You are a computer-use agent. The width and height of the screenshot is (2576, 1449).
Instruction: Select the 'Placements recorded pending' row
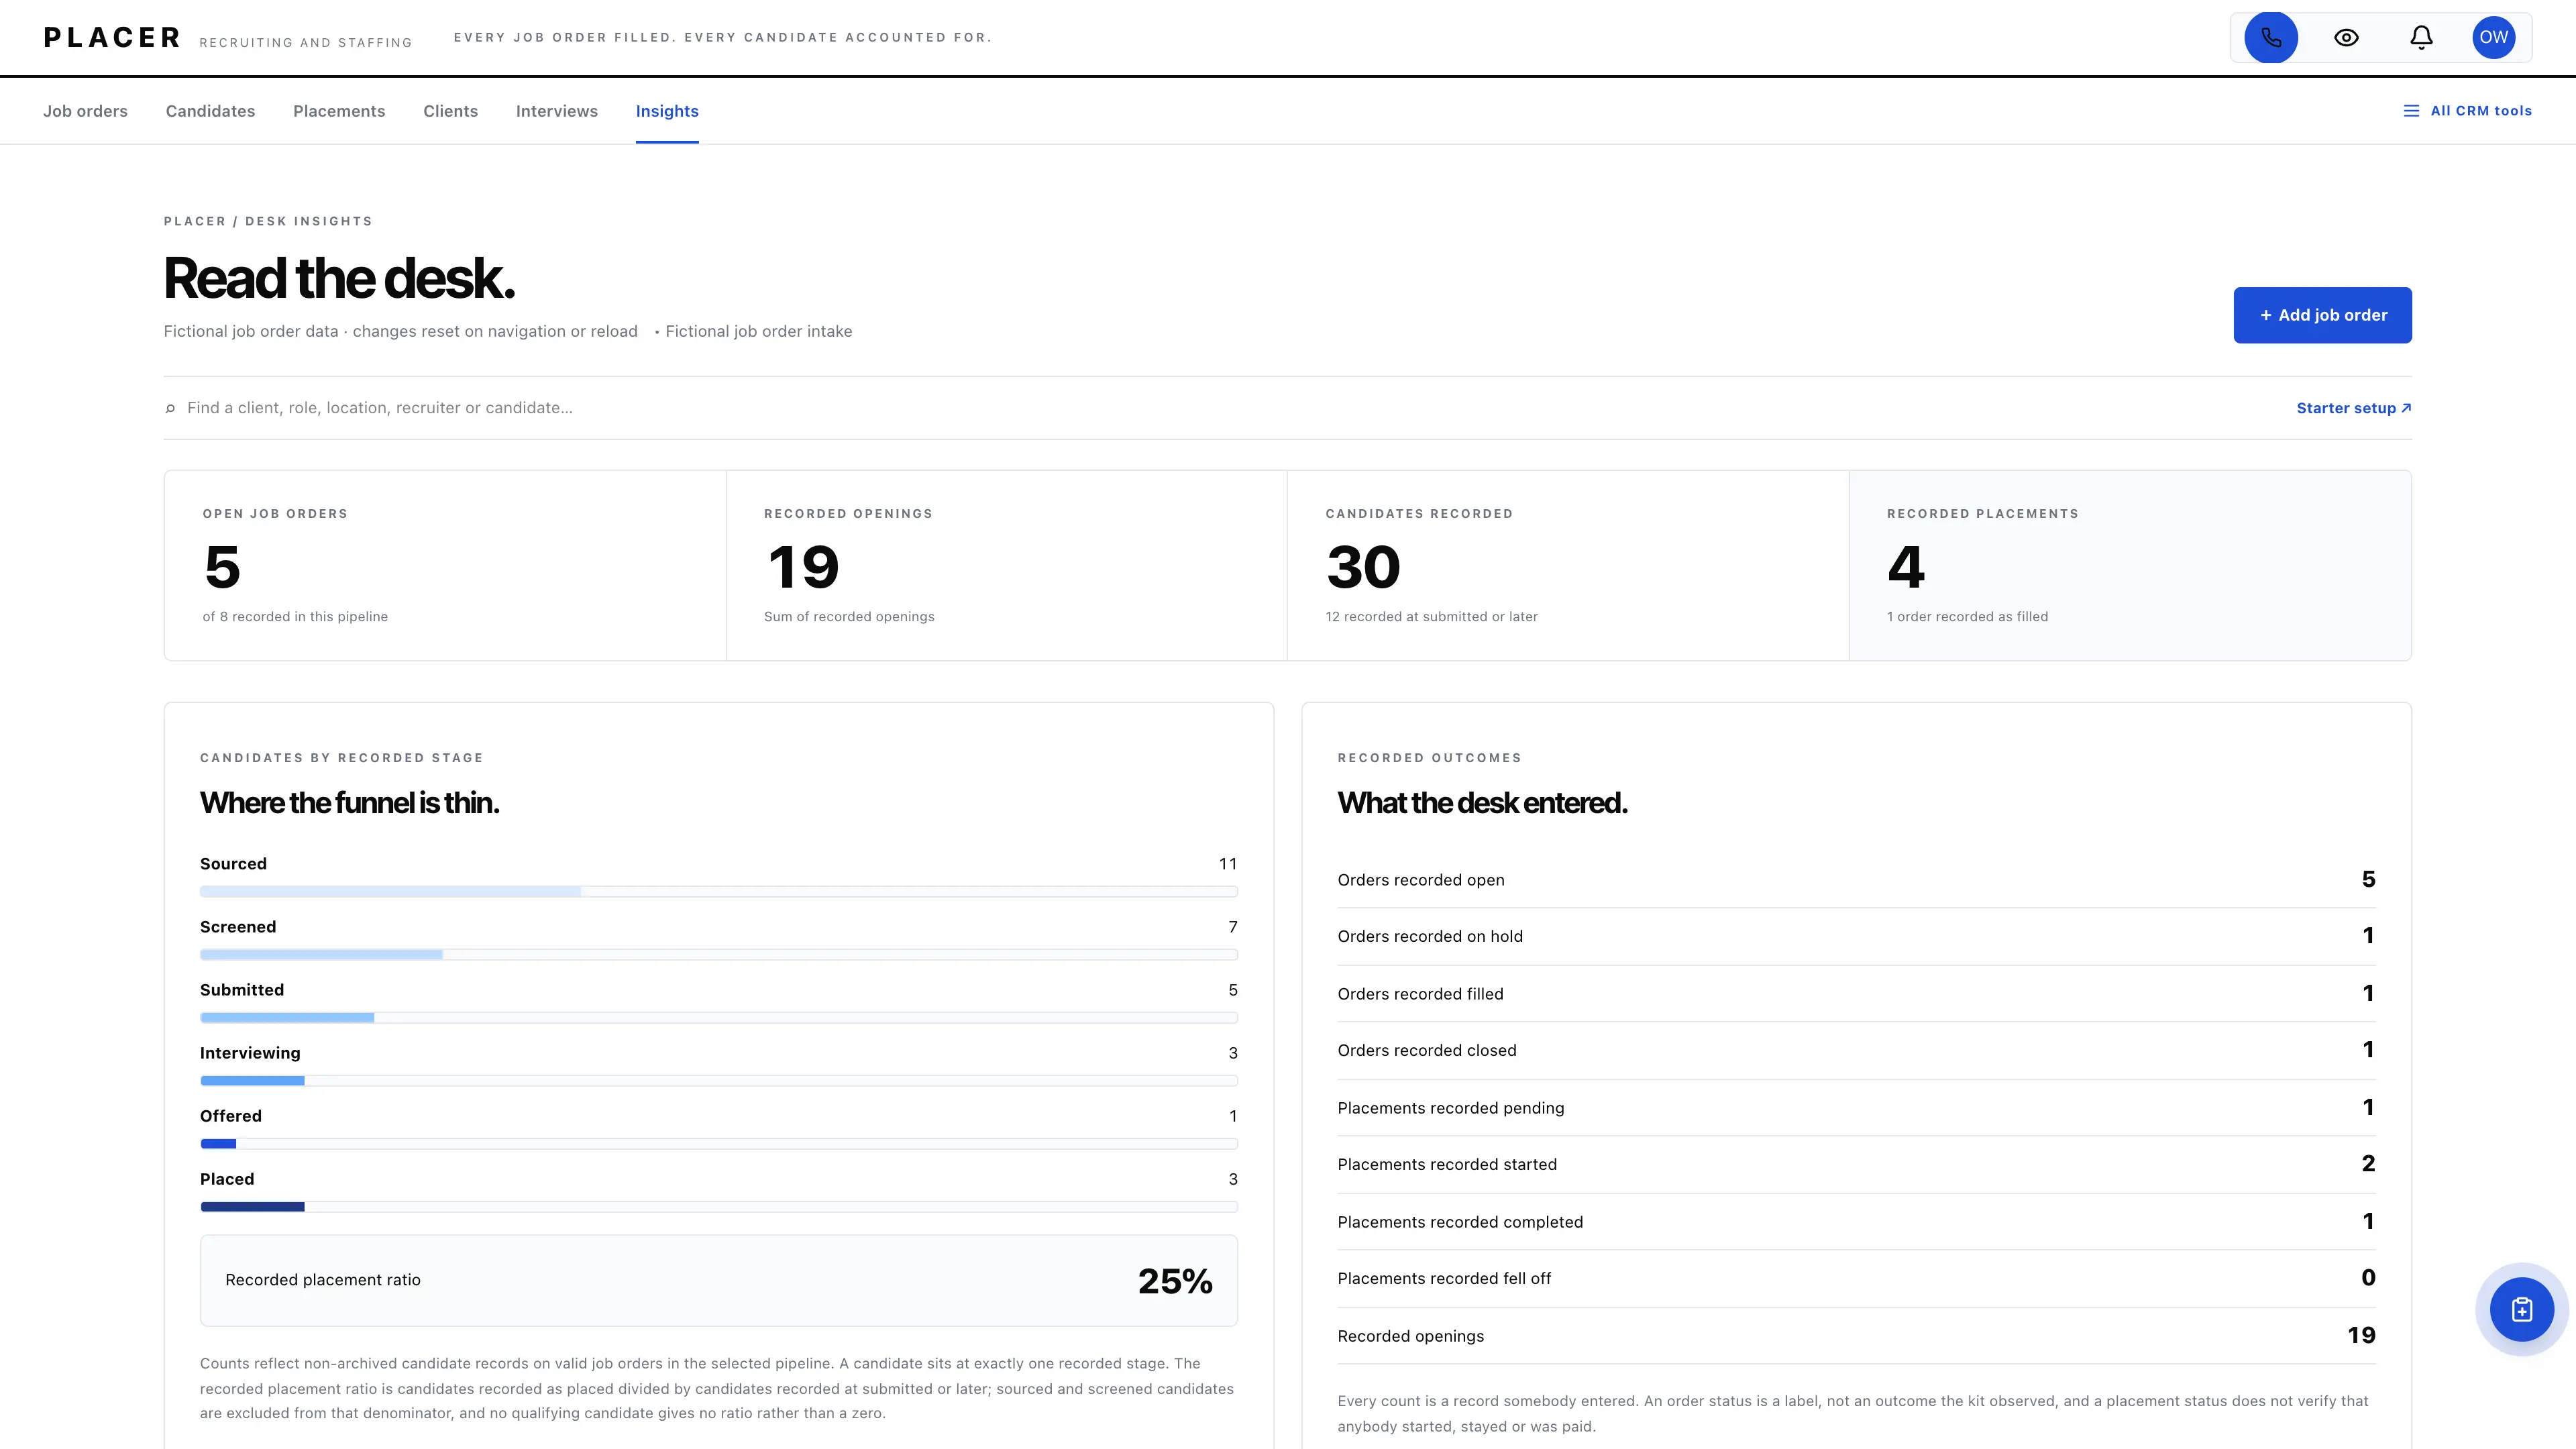(x=1856, y=1107)
